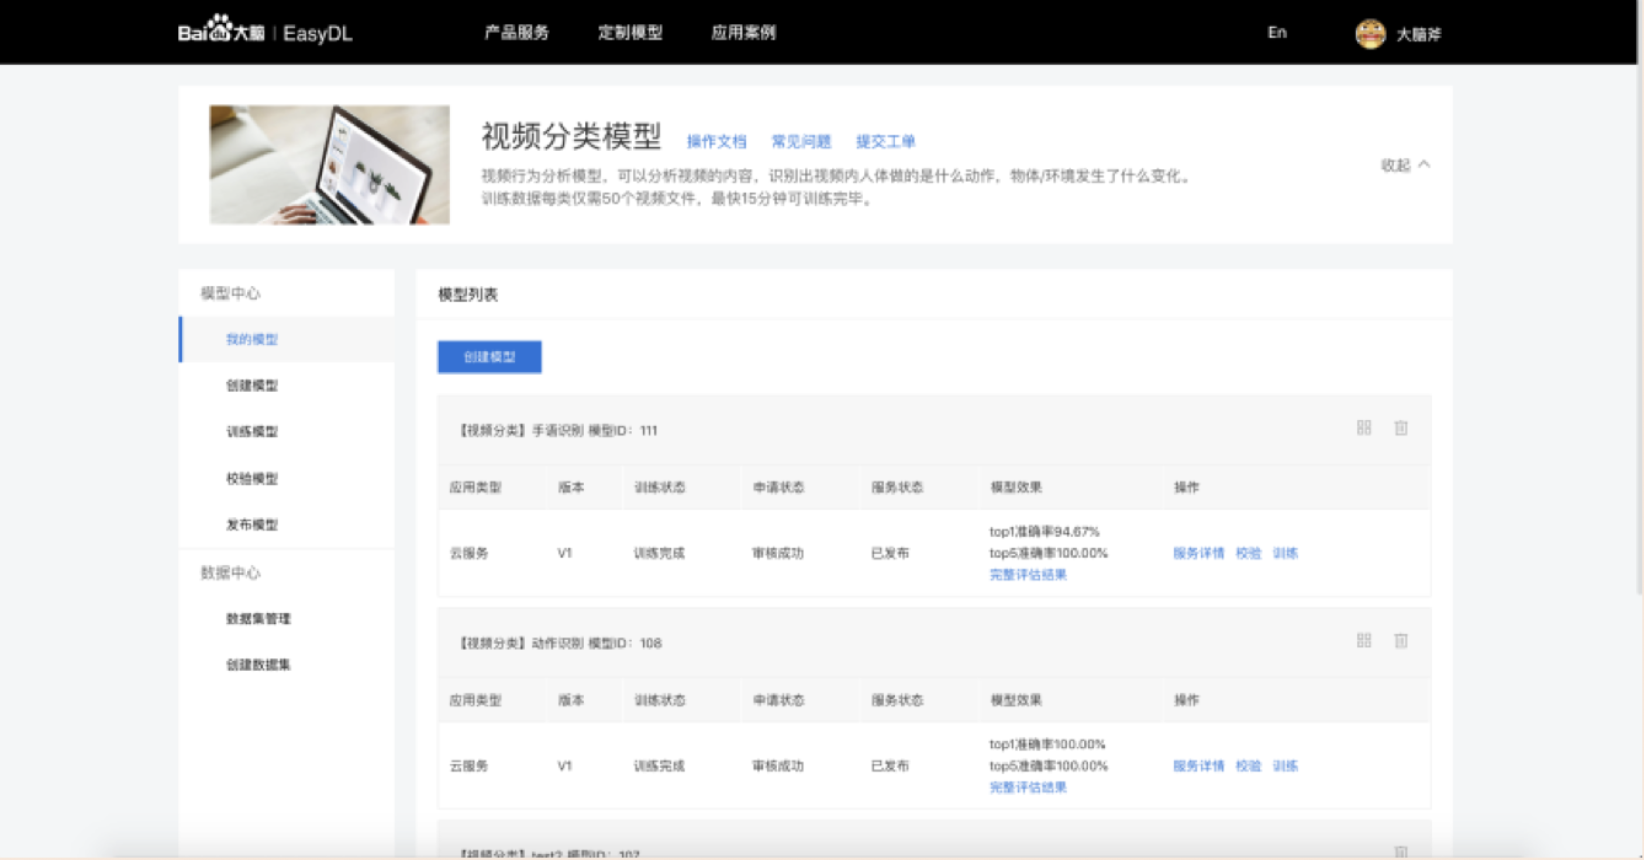
Task: Switch language with the En link
Action: click(1277, 32)
